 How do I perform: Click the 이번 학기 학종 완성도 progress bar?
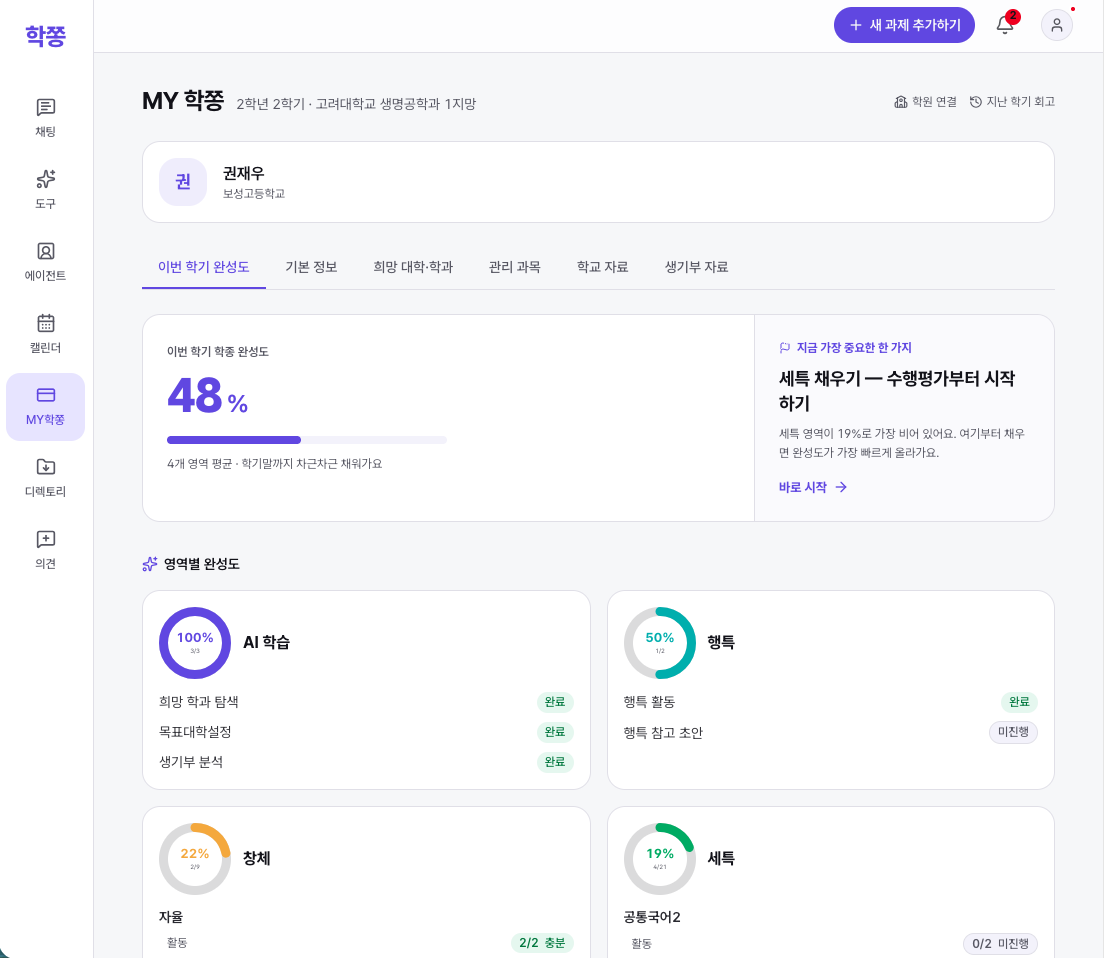(306, 440)
